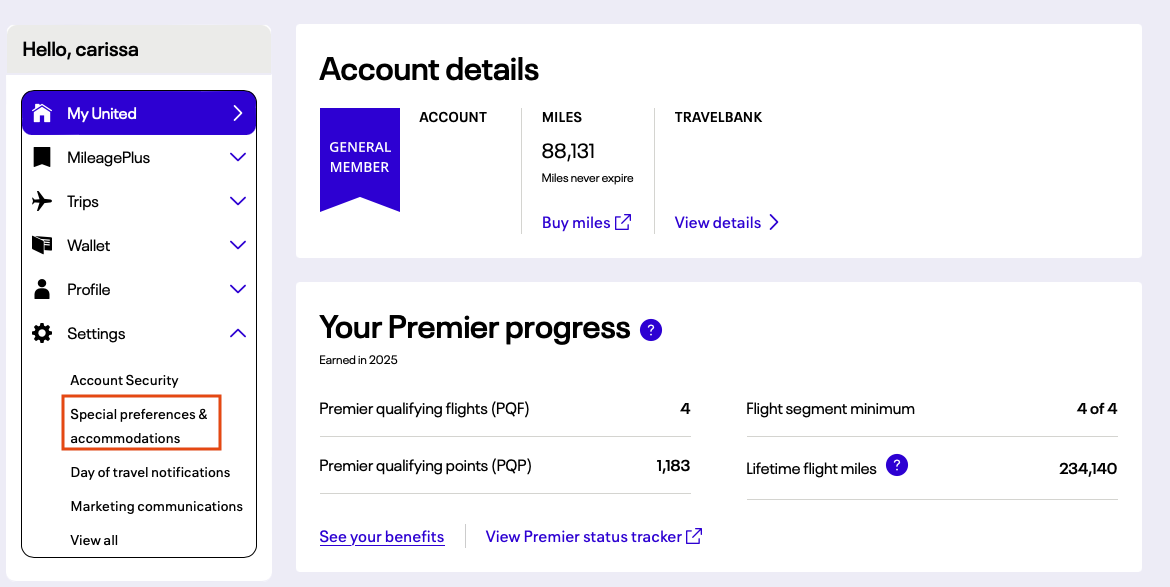Expand the MileagePlus chevron
Screen dimensions: 1170x587
pos(238,157)
